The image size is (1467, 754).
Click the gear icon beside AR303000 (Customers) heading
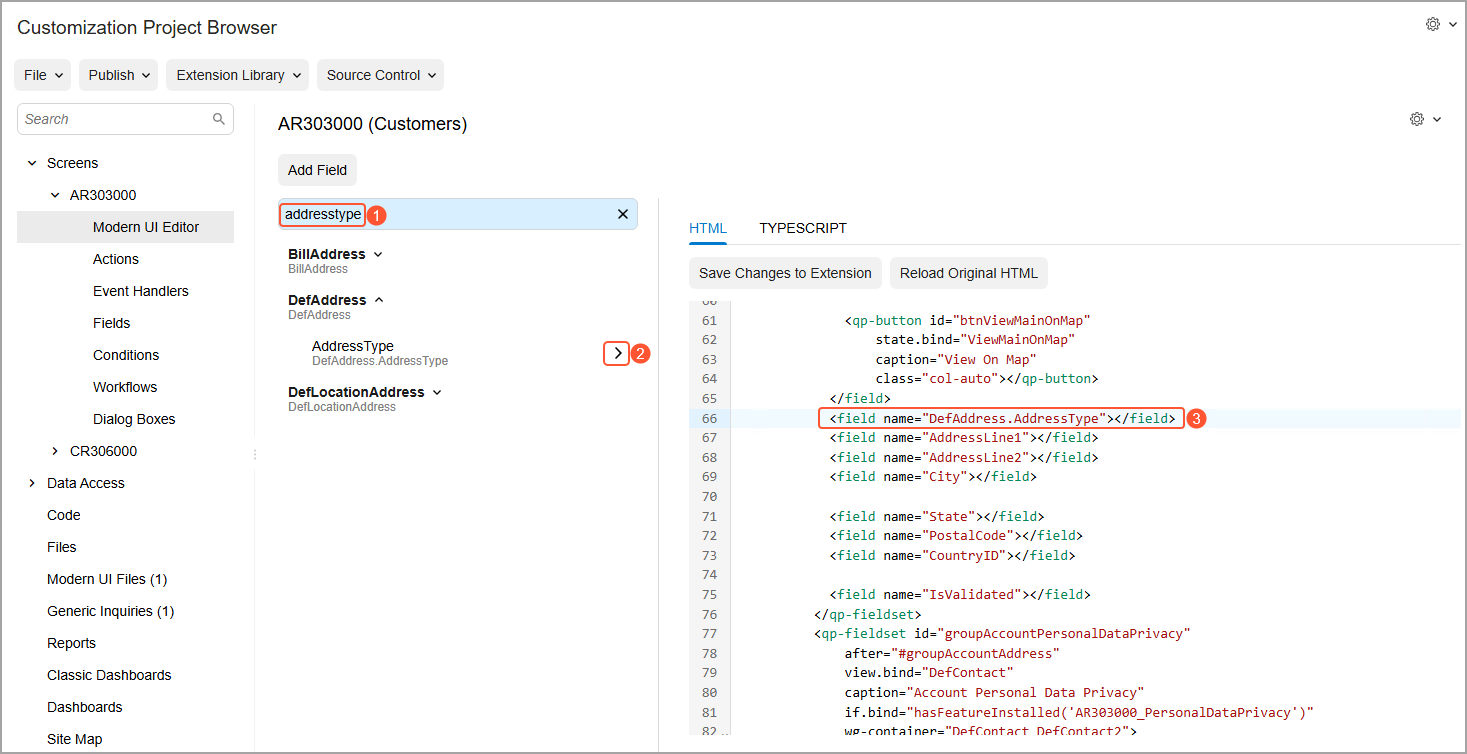click(1417, 119)
